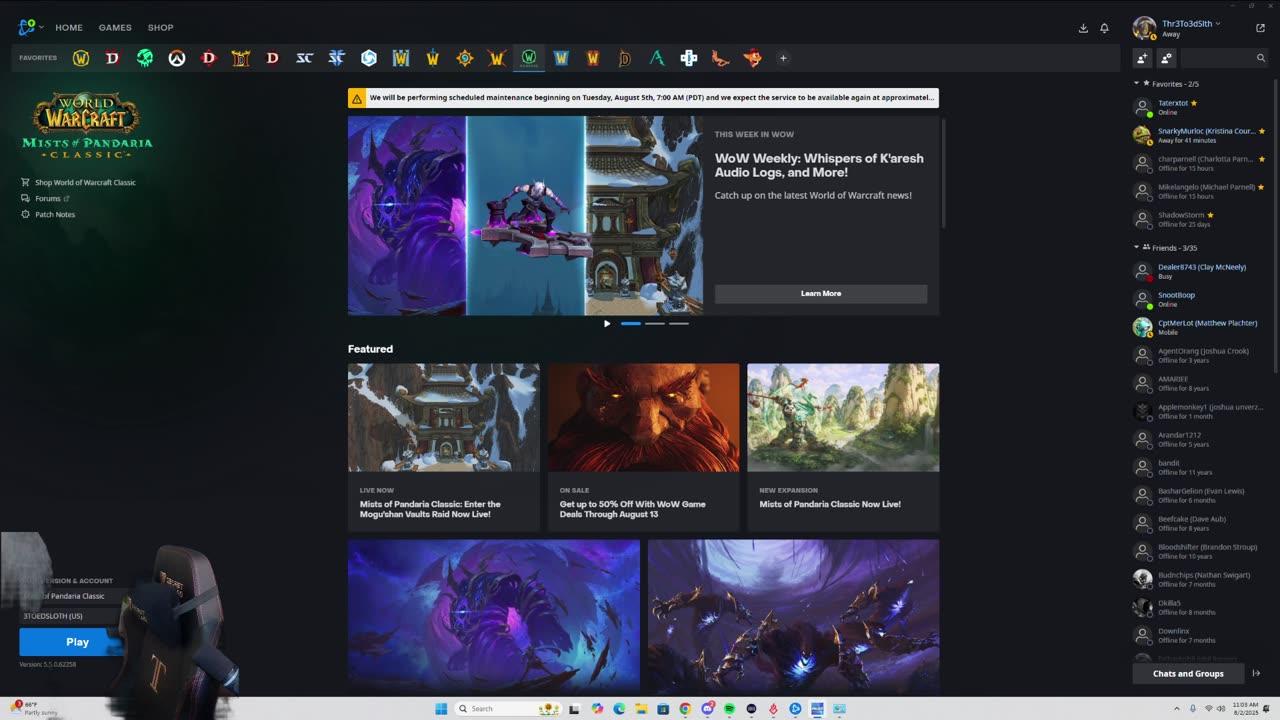The height and width of the screenshot is (720, 1280).
Task: Select friend Beefcake
Action: tap(1200, 523)
